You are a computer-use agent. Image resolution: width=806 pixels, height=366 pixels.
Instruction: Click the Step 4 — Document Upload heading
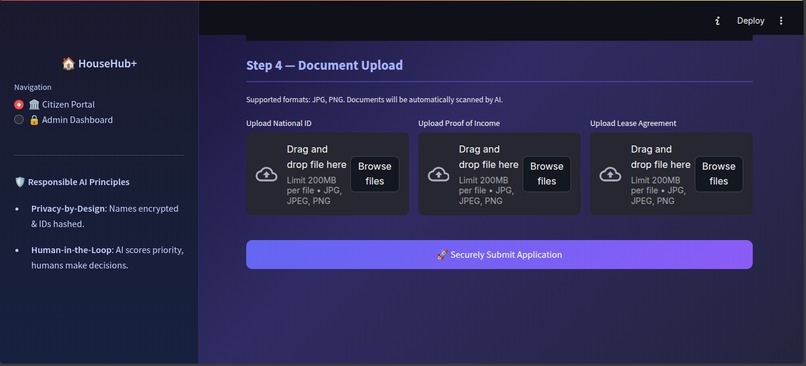pyautogui.click(x=324, y=65)
